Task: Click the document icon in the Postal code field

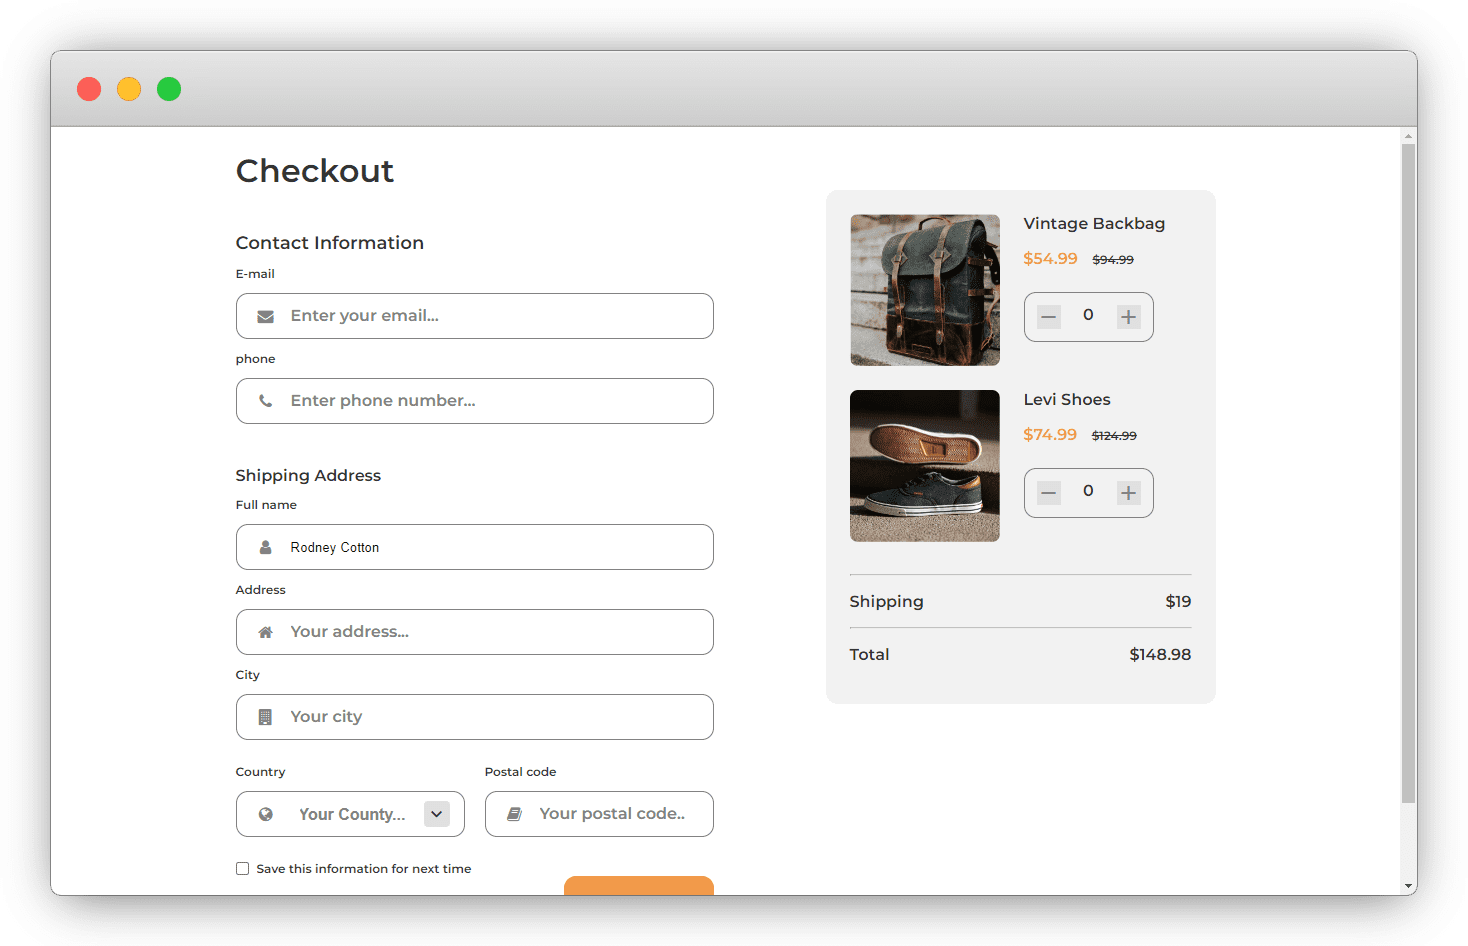Action: [x=515, y=814]
